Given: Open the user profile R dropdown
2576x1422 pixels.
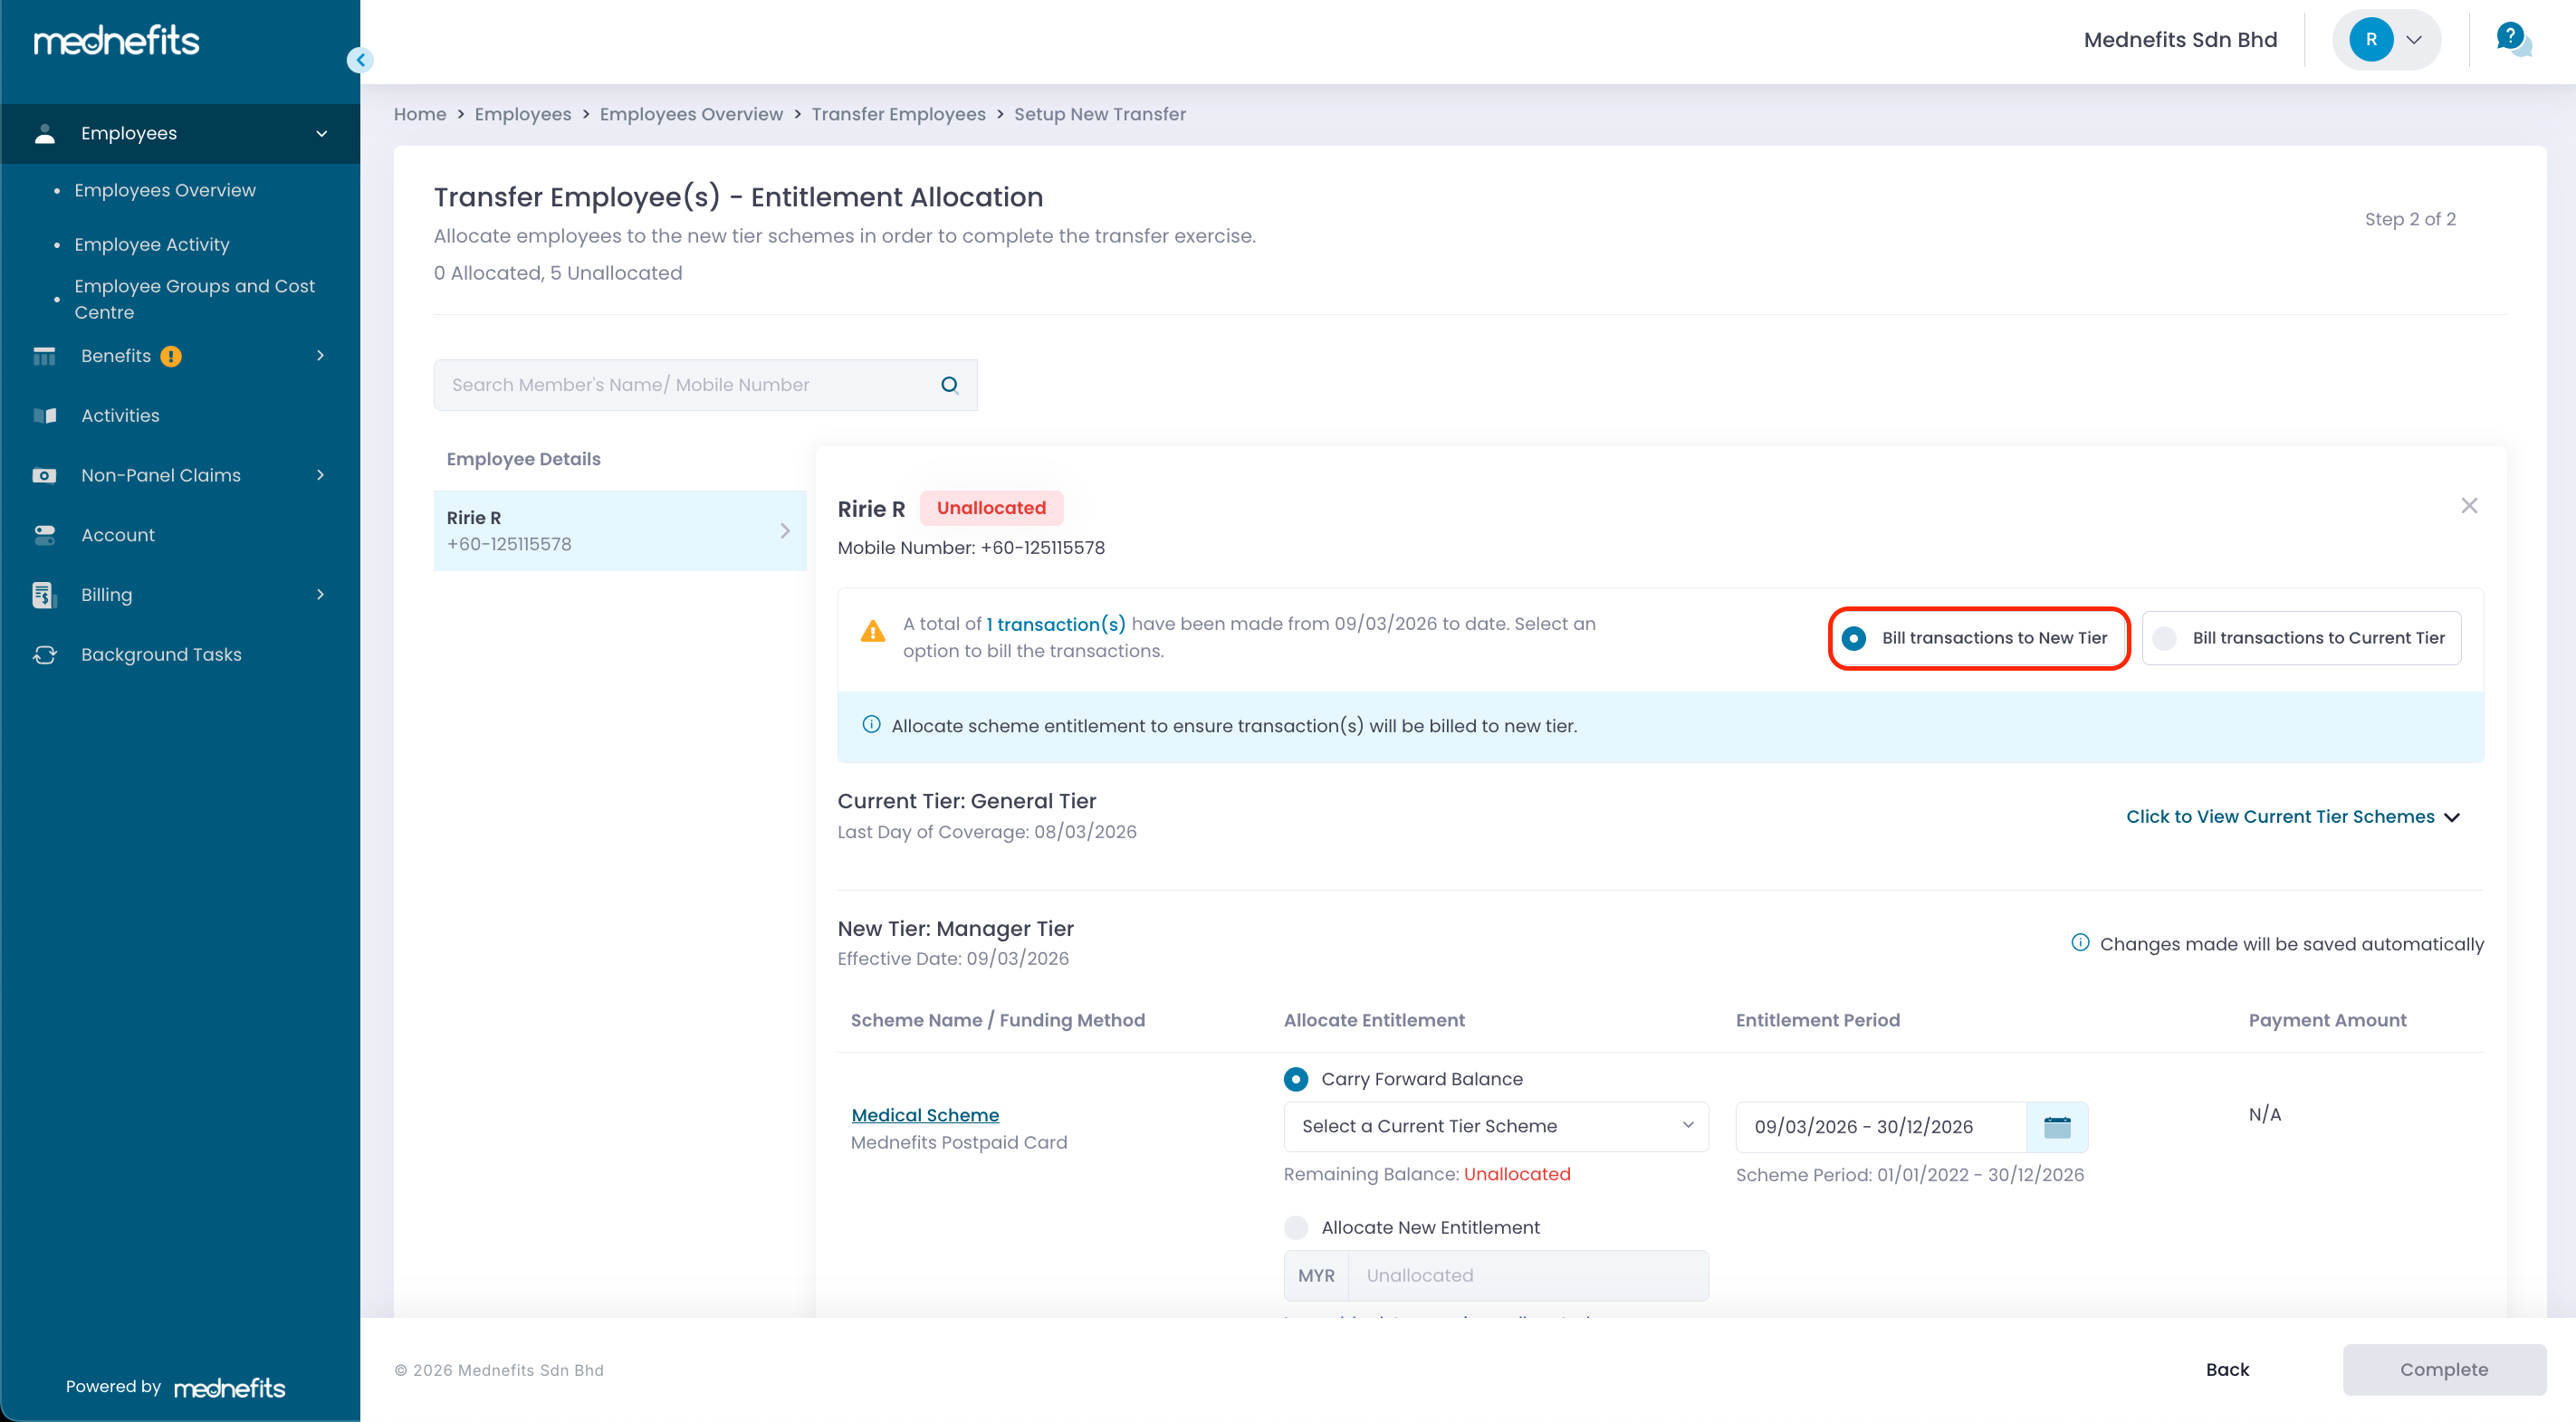Looking at the screenshot, I should 2387,40.
